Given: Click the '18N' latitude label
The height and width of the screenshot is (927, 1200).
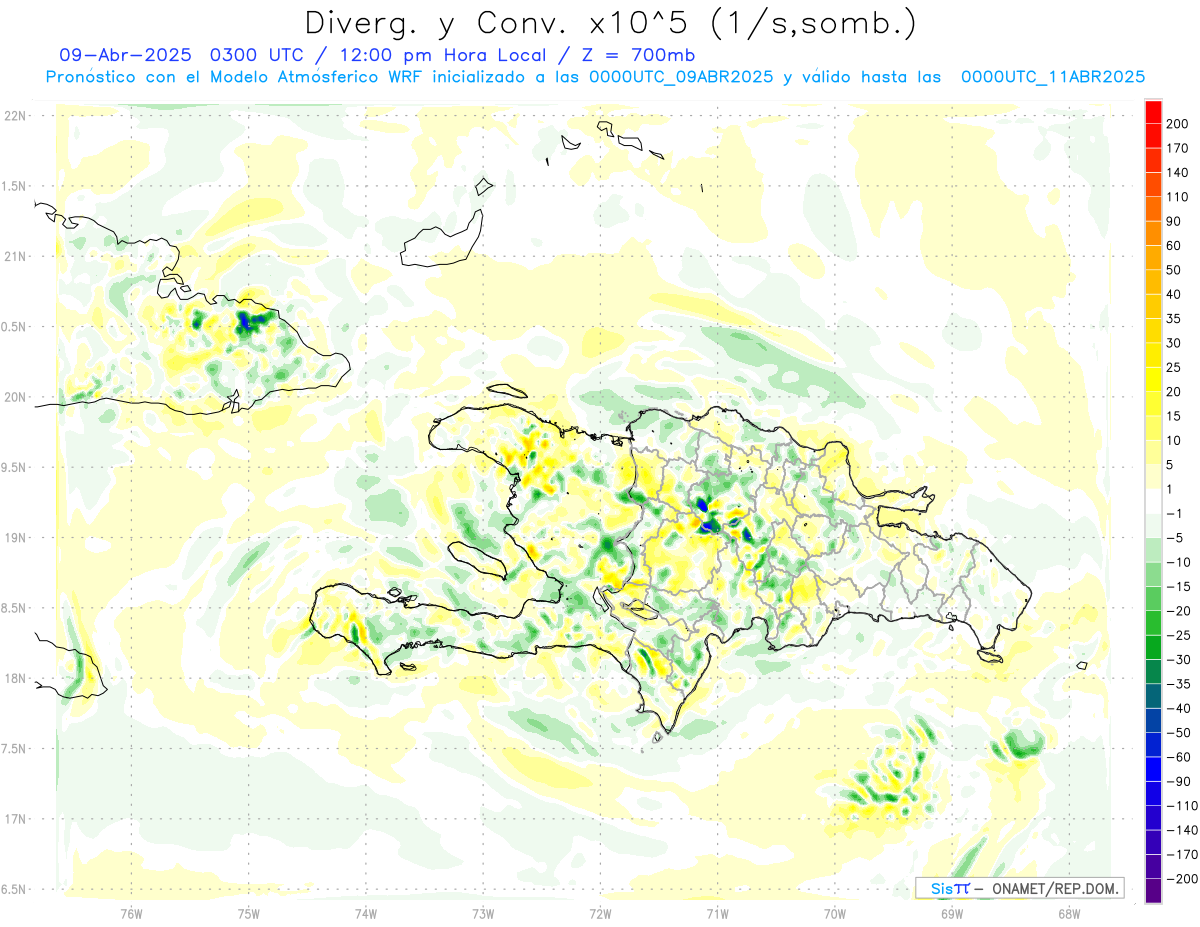Looking at the screenshot, I should [14, 678].
